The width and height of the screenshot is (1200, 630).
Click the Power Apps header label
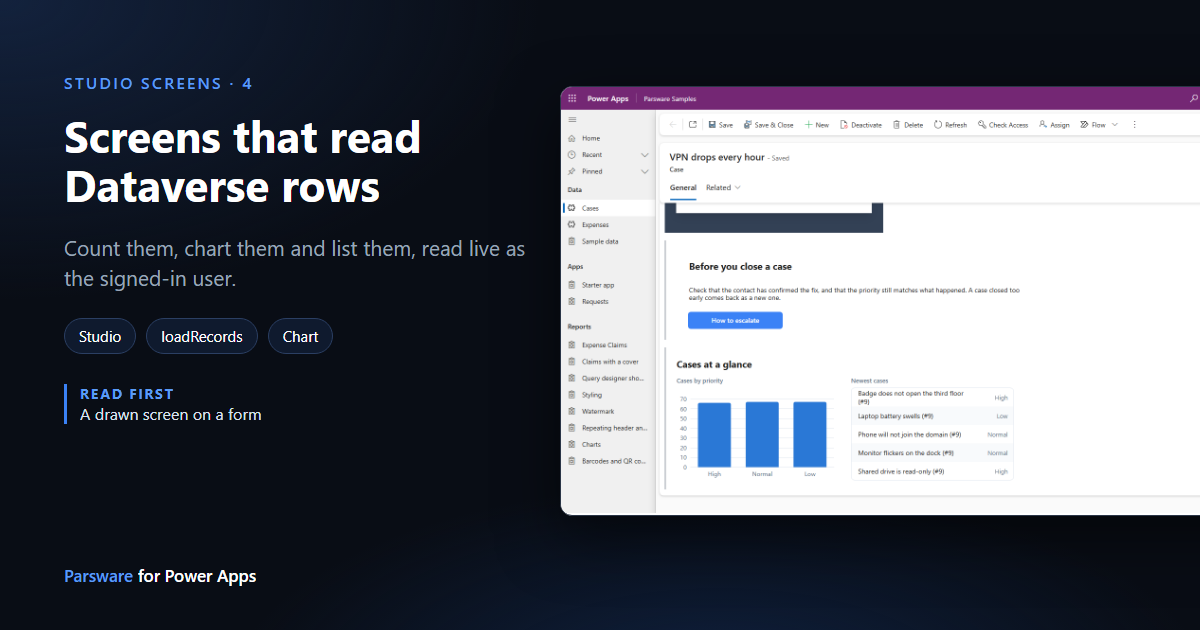pos(608,99)
